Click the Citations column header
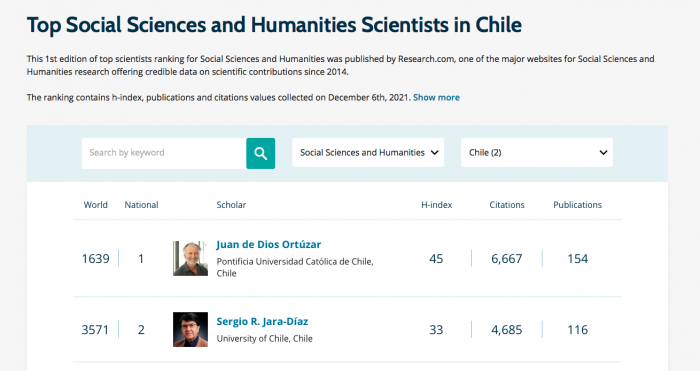 (507, 205)
